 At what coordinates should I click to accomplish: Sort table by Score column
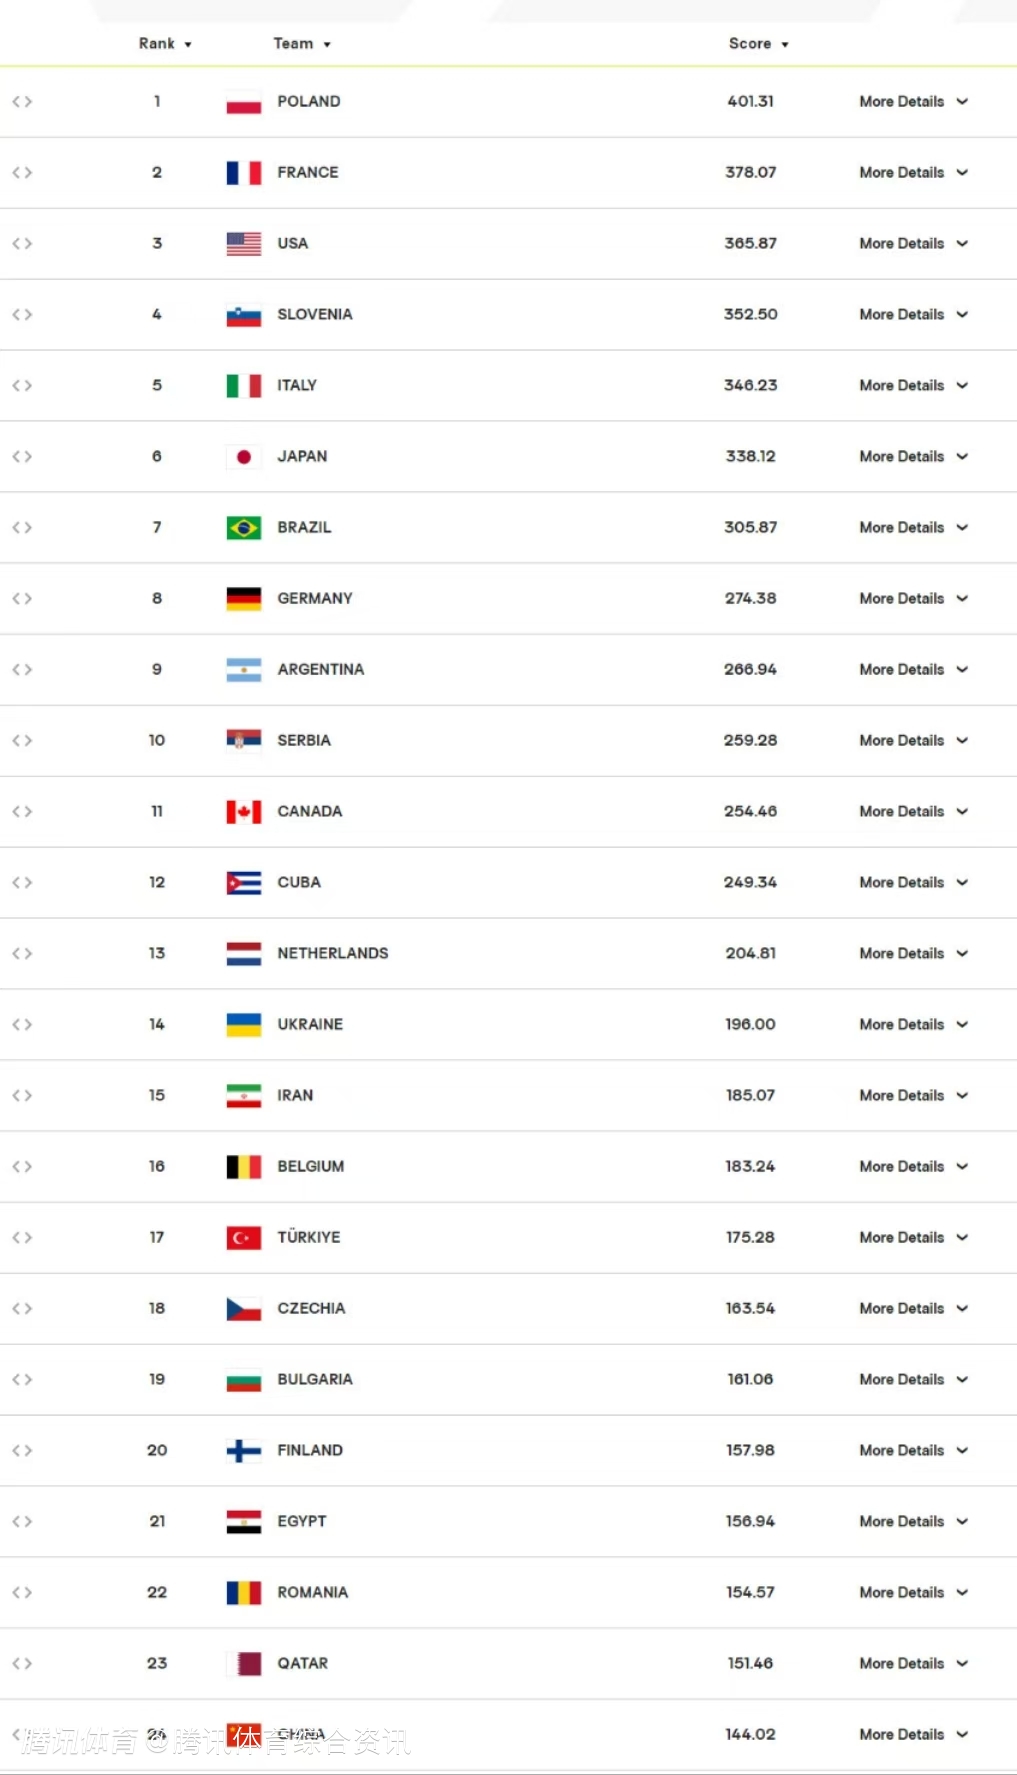click(x=759, y=44)
